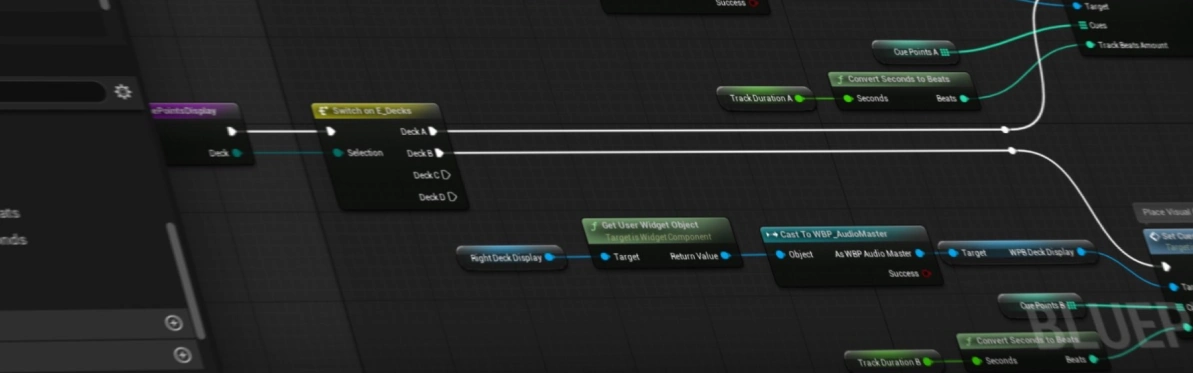Click Beats output pin of lower Convert node

point(1093,359)
